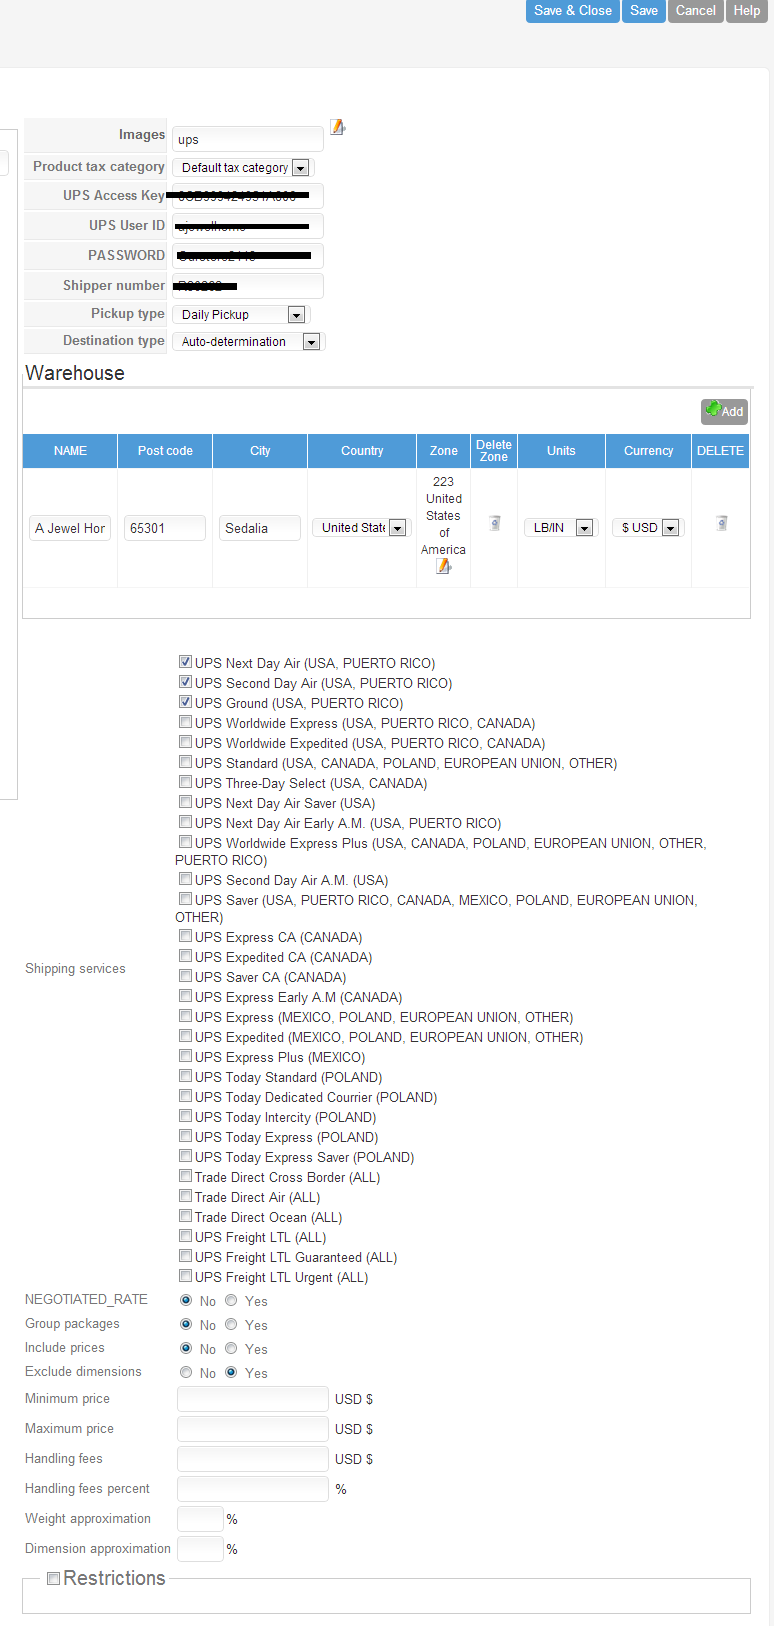Check Trade Direct Air (ALL)
774x1626 pixels.
point(185,1196)
